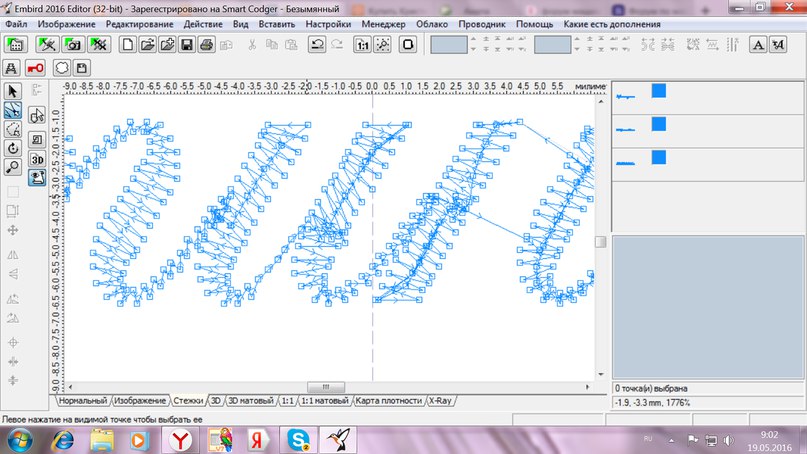Click the horizontal scrollbar thumb under canvas

point(325,387)
